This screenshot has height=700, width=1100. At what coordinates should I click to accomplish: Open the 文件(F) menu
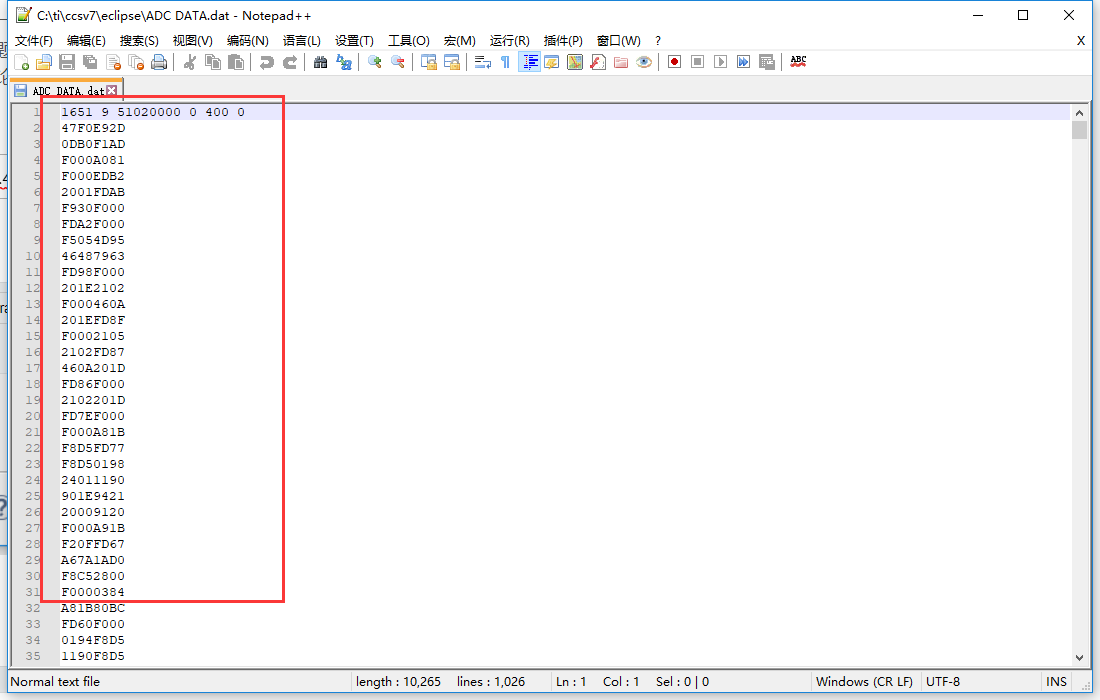click(34, 41)
